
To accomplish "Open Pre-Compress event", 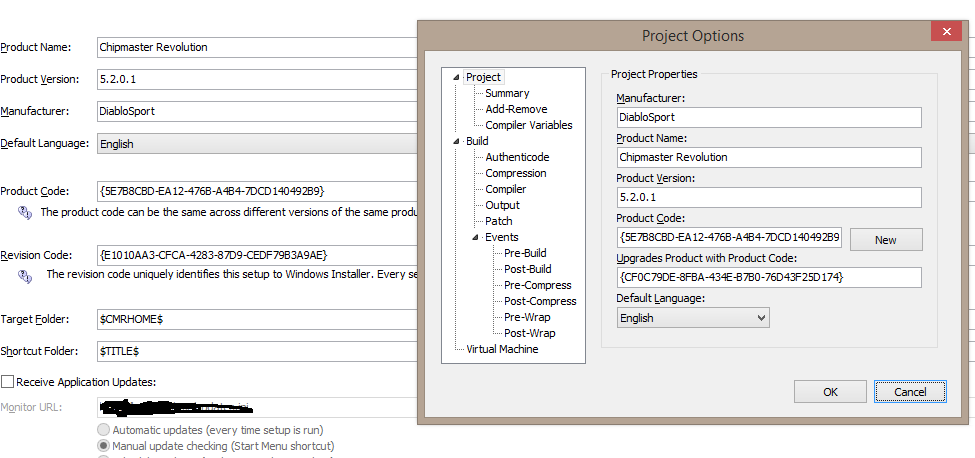I will [x=538, y=285].
